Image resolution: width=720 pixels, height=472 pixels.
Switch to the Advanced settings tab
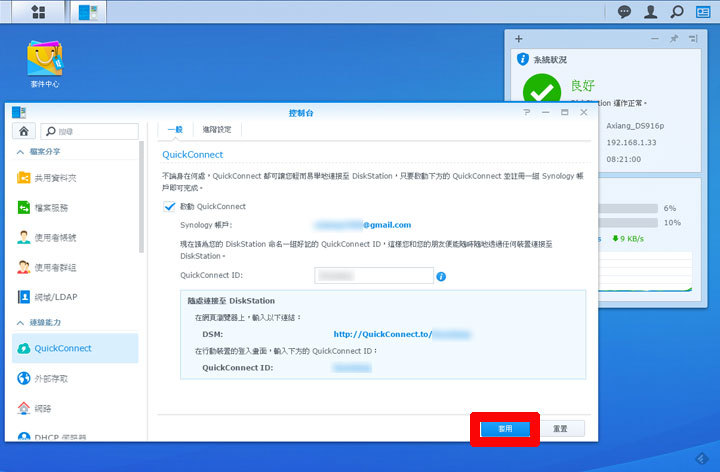coord(217,129)
